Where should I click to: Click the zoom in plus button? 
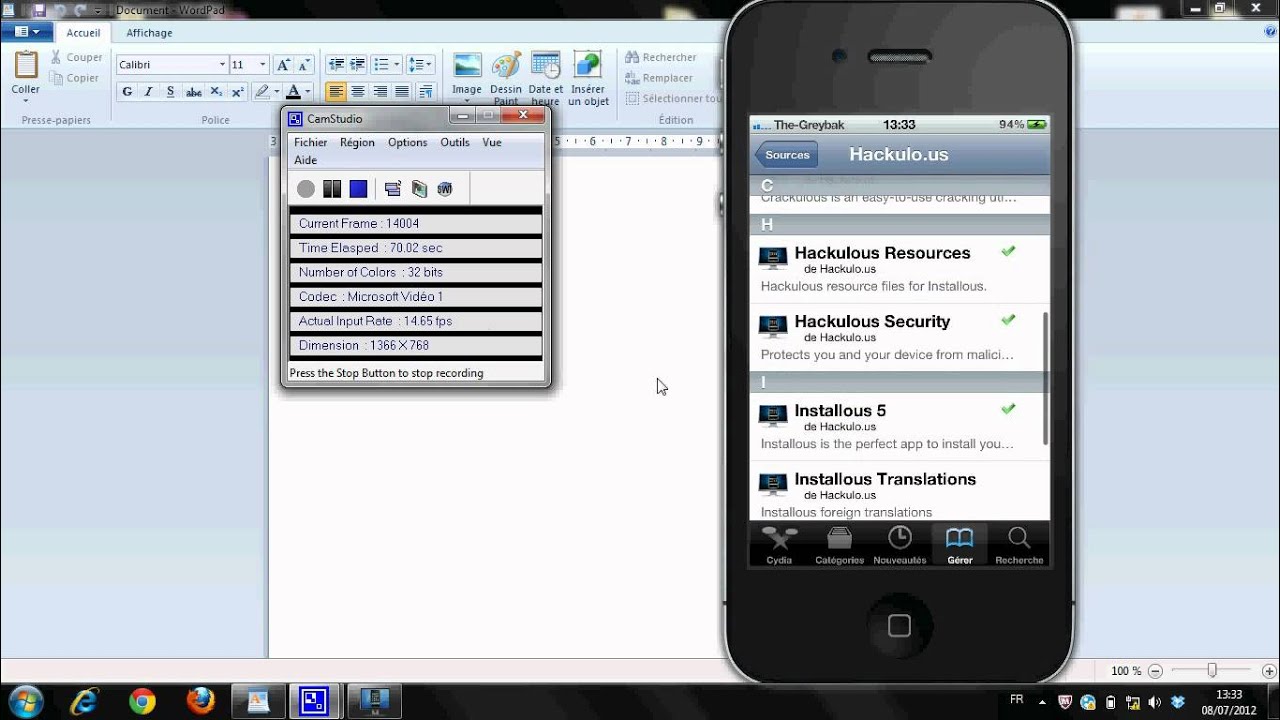[1267, 671]
